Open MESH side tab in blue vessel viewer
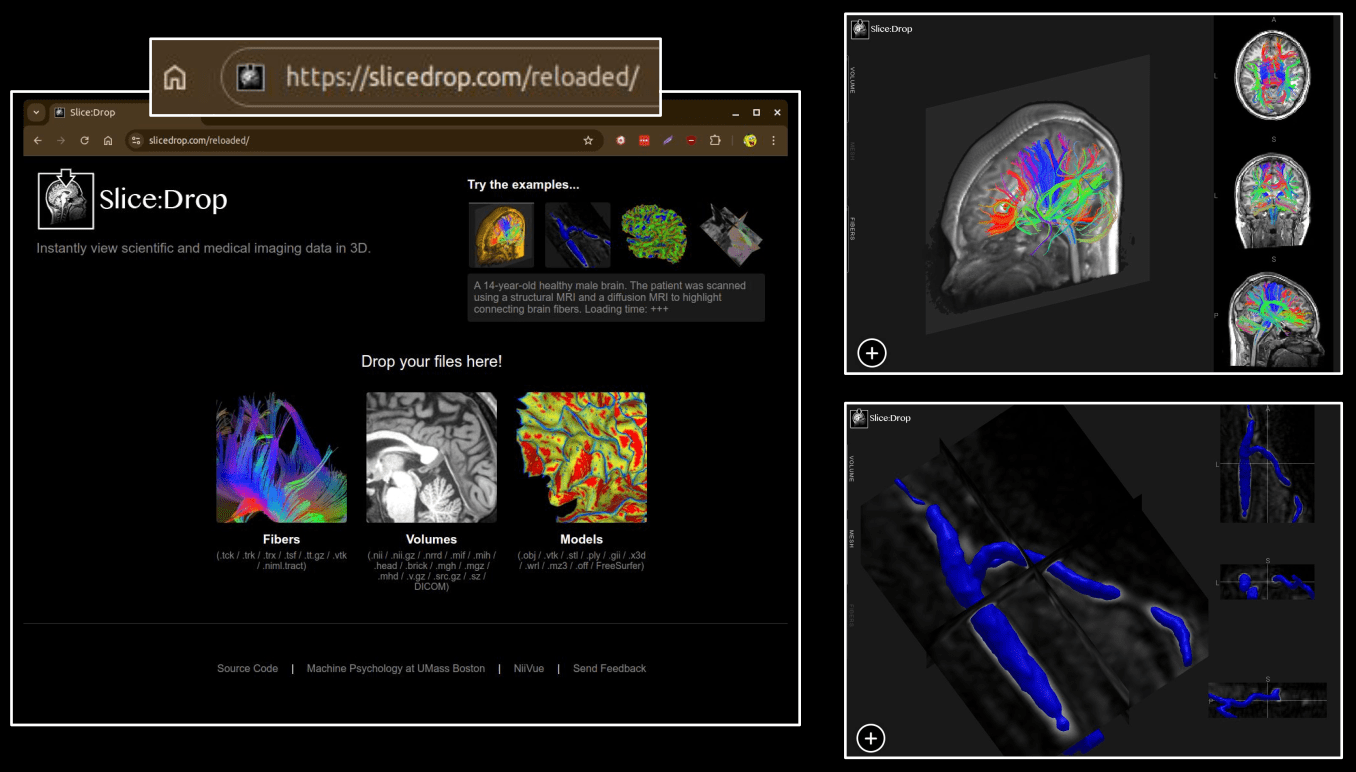This screenshot has height=772, width=1356. coord(853,541)
